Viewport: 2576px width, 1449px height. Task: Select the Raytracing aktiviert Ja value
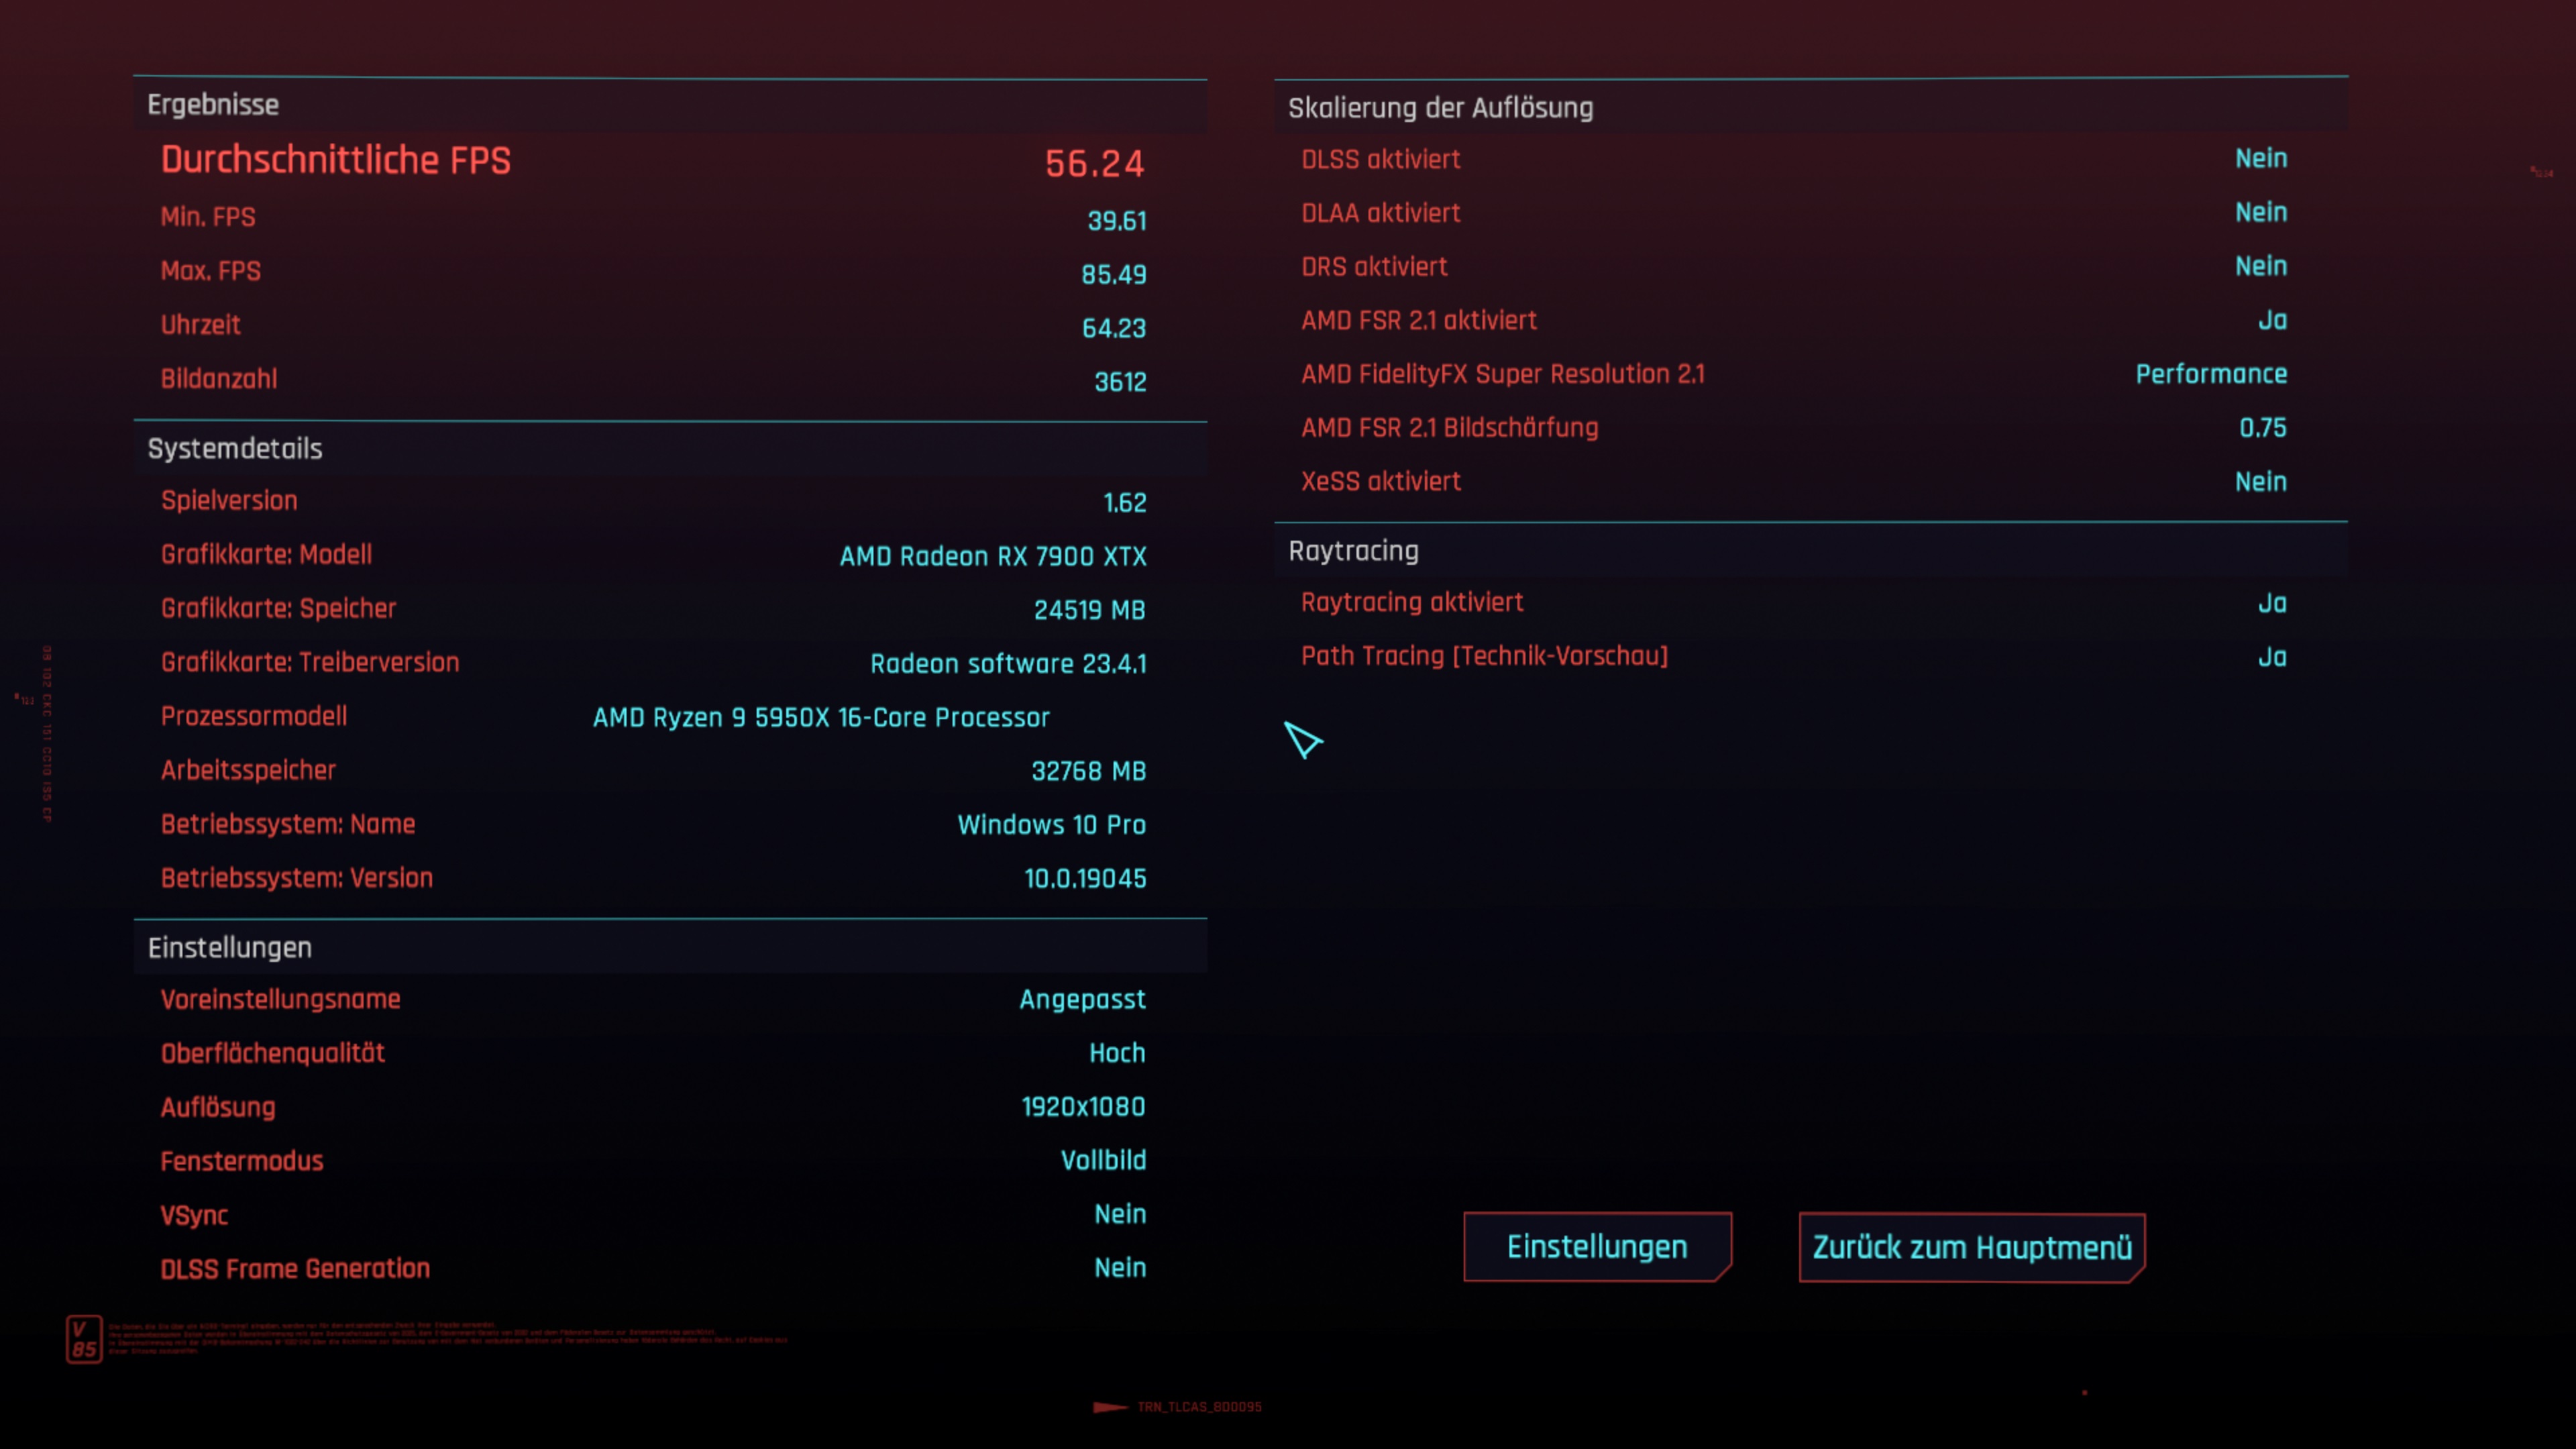click(2271, 603)
